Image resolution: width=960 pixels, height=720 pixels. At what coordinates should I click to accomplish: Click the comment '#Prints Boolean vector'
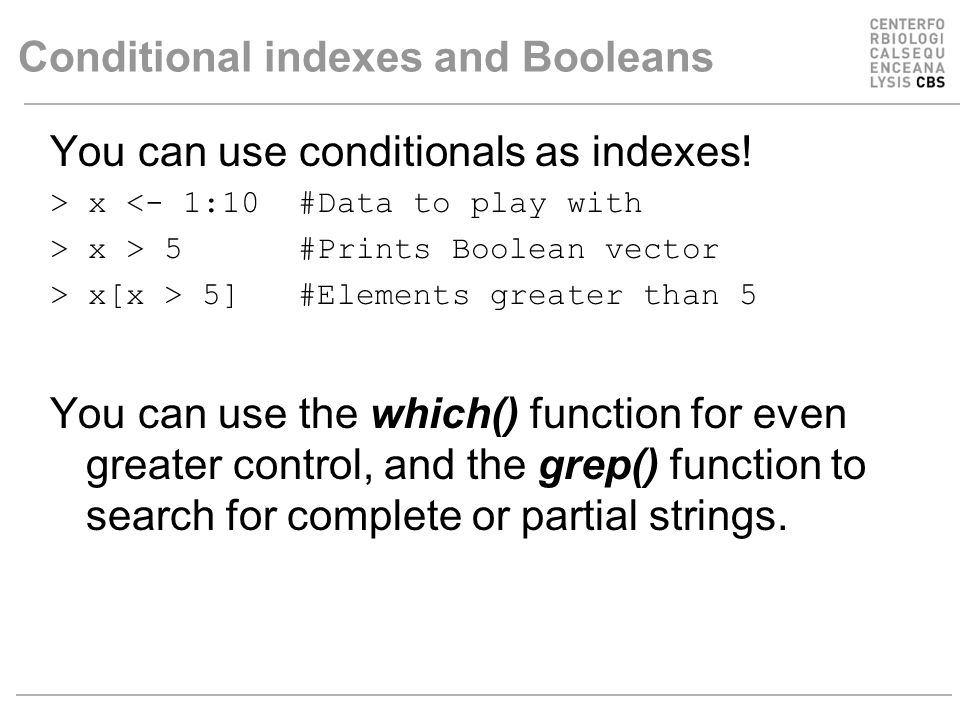(x=509, y=250)
